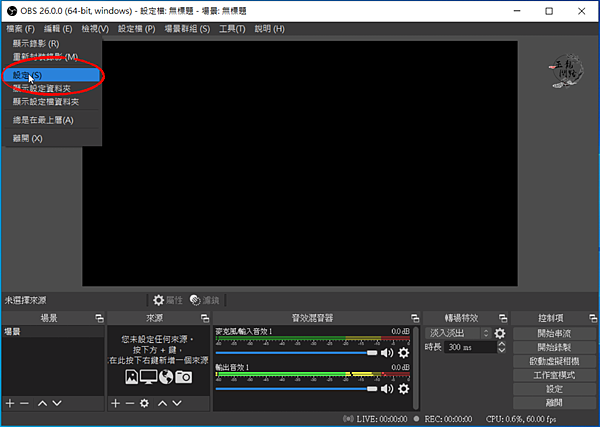The image size is (600, 427).
Task: Pop out the 轉場特效 dock panel
Action: [x=503, y=318]
